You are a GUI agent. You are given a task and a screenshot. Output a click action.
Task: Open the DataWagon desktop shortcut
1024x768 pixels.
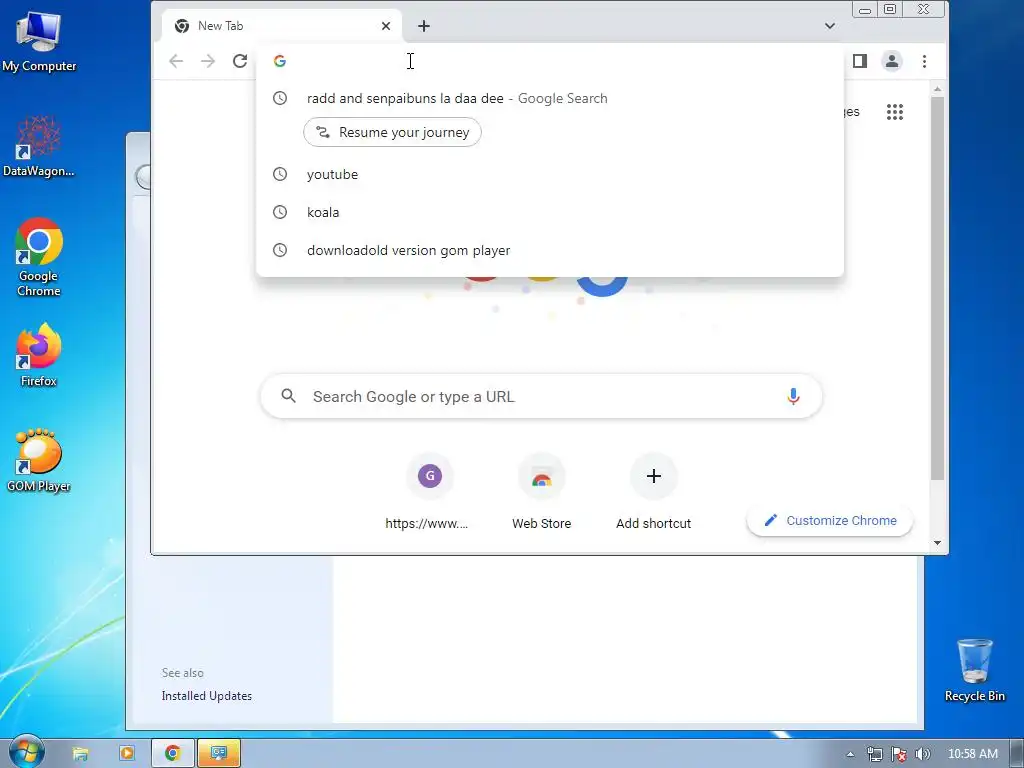[39, 146]
